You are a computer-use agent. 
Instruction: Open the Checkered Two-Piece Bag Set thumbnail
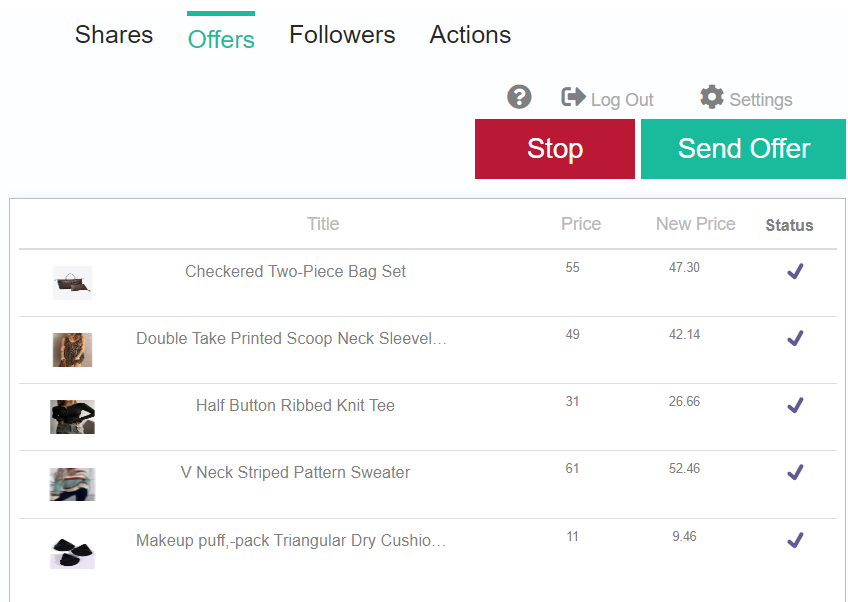[x=72, y=283]
